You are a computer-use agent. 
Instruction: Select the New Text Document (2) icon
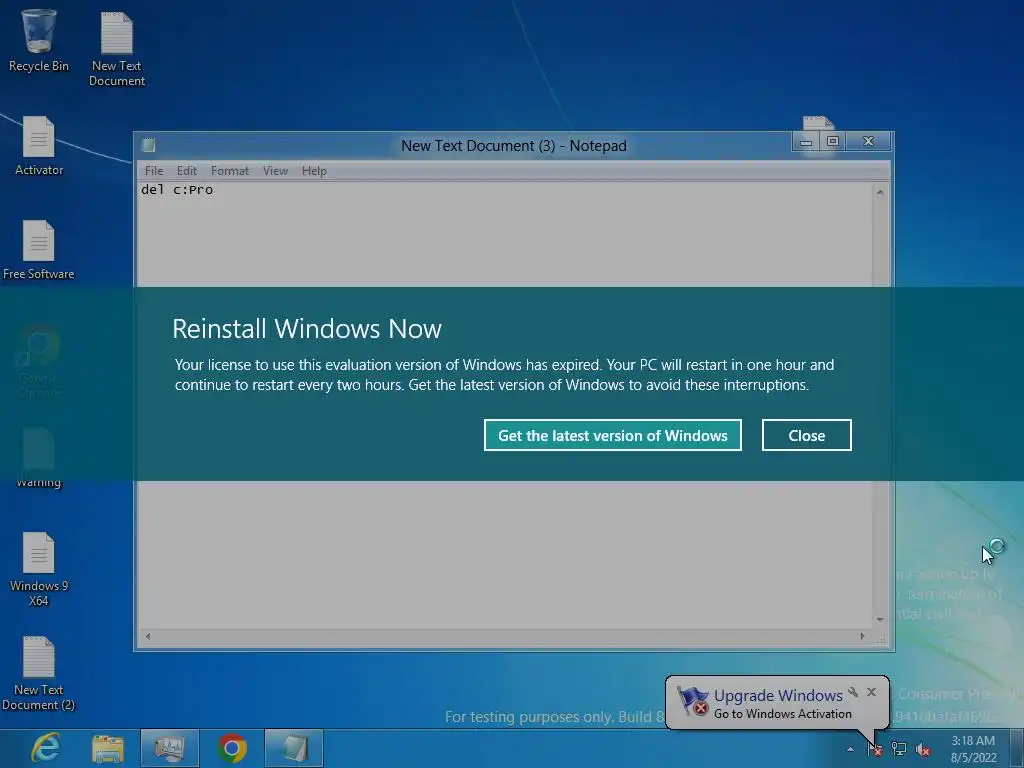(39, 673)
